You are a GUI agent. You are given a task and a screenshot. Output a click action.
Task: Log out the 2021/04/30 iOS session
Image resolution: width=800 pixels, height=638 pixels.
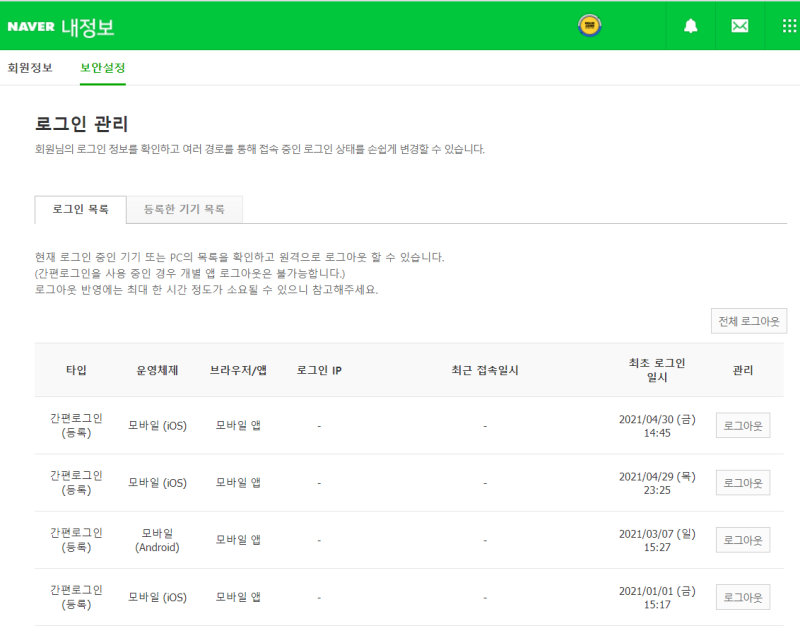pos(743,426)
